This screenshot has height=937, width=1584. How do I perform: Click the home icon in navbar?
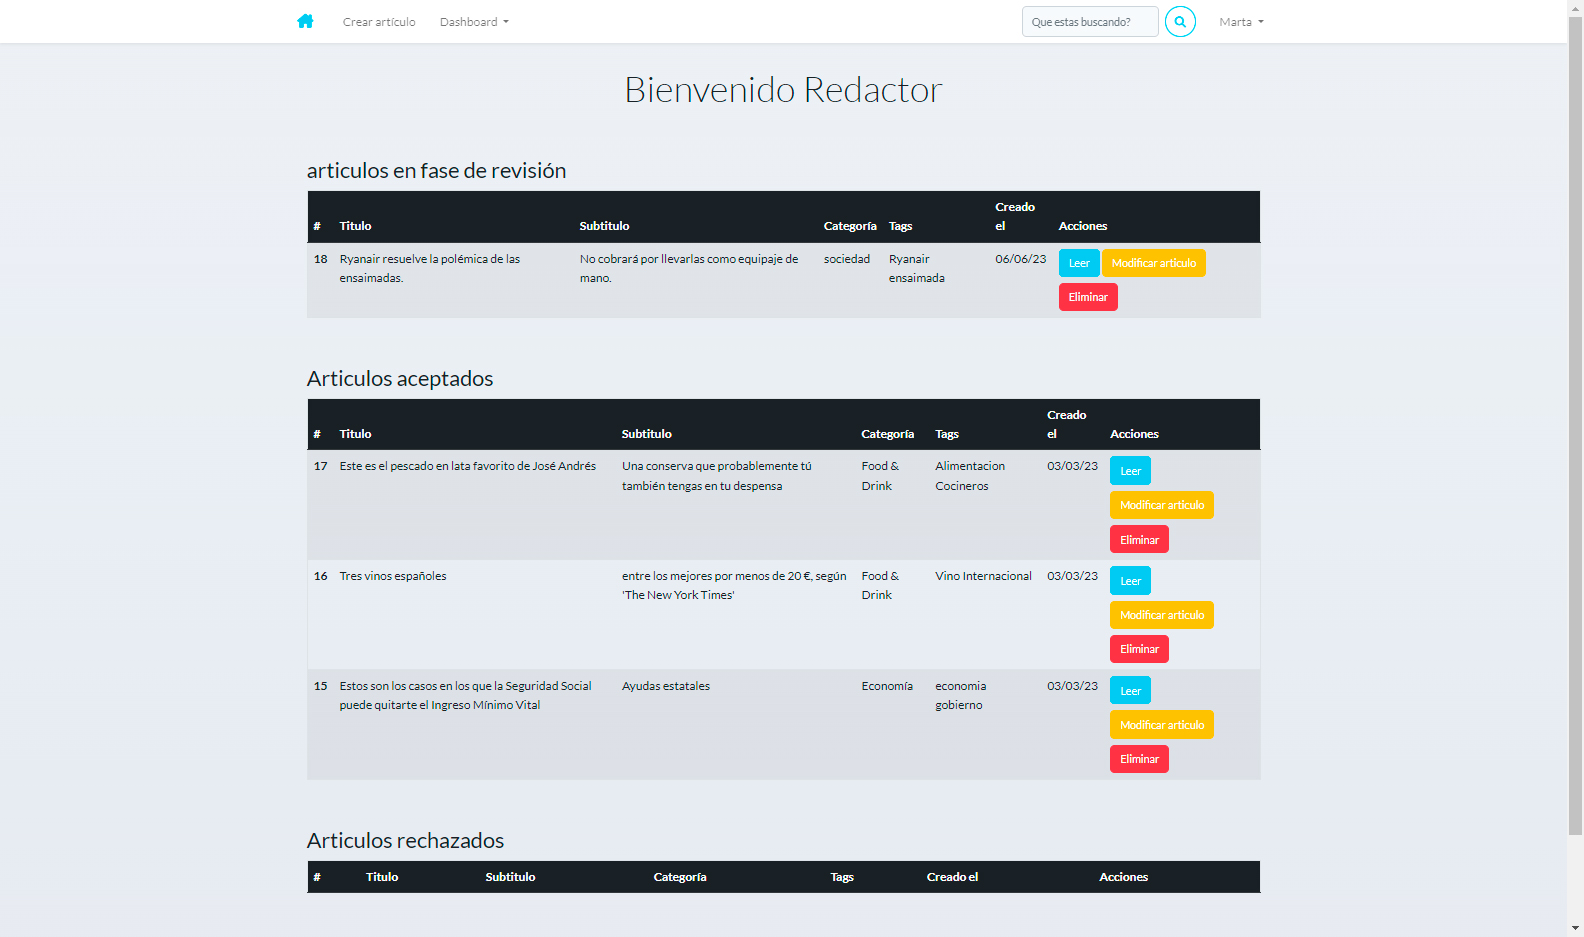[305, 21]
